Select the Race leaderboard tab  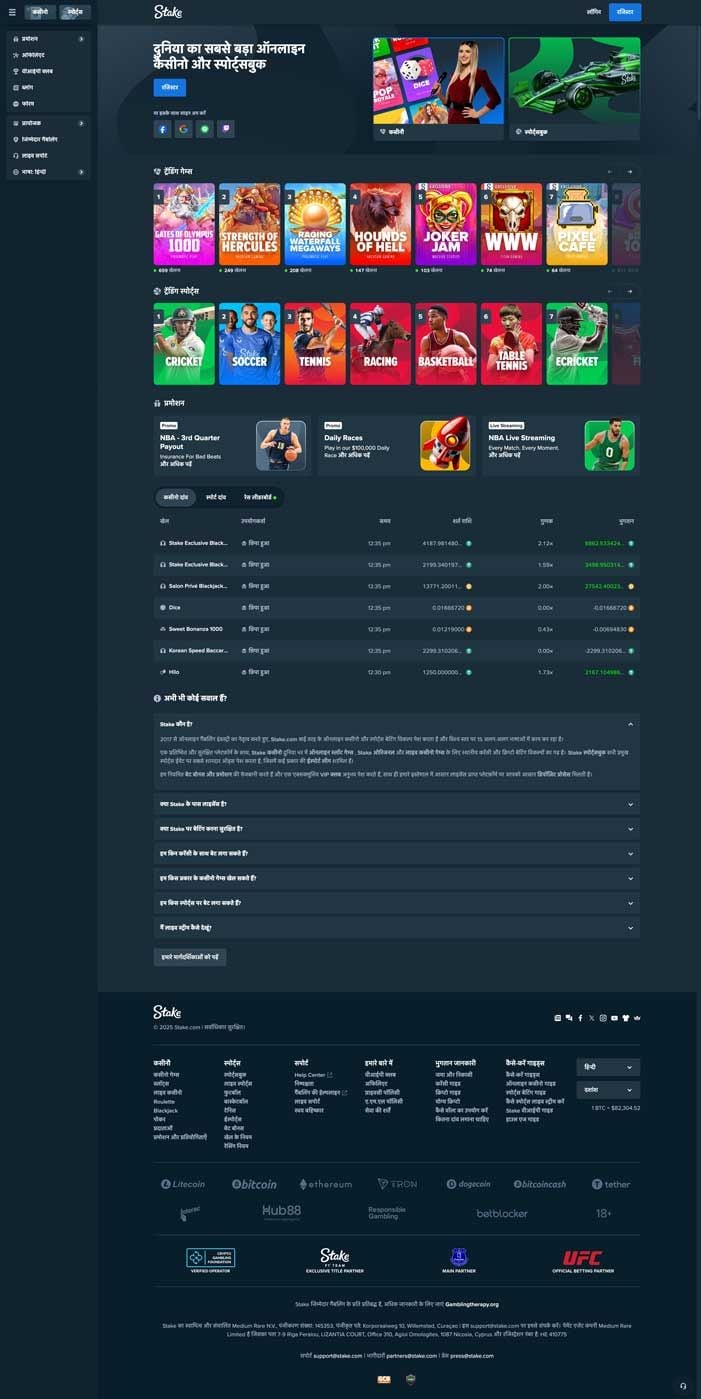pos(260,497)
